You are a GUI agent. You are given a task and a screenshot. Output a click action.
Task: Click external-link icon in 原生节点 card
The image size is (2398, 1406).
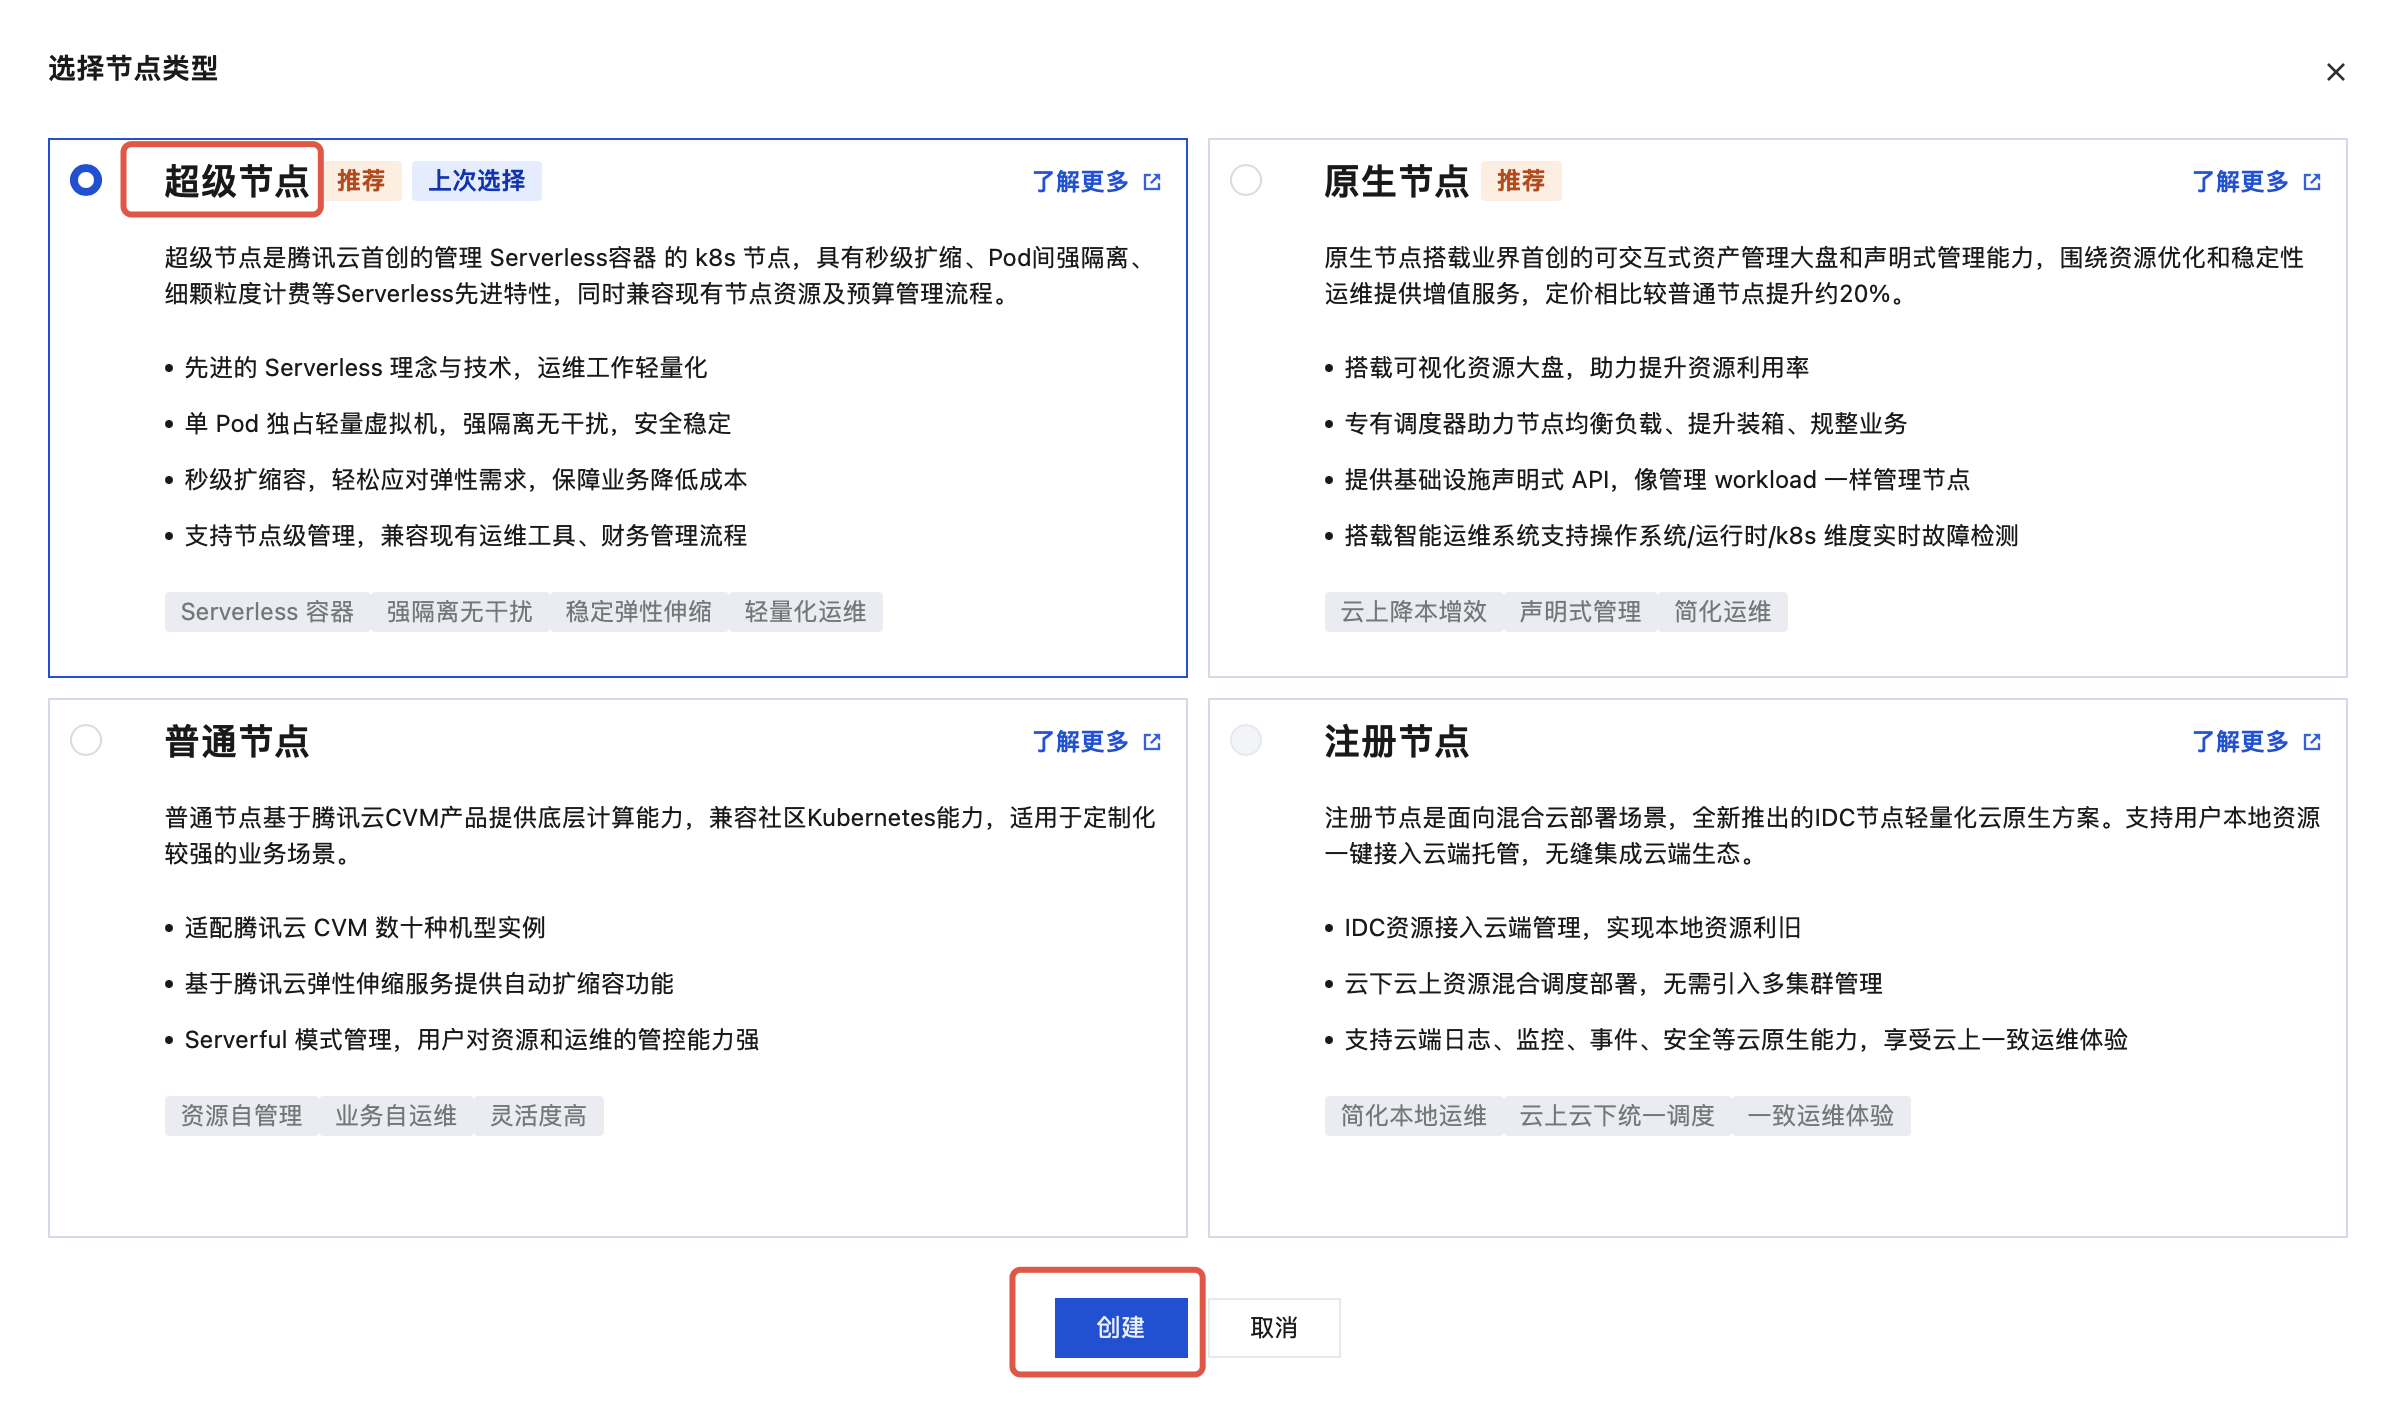(x=2312, y=182)
